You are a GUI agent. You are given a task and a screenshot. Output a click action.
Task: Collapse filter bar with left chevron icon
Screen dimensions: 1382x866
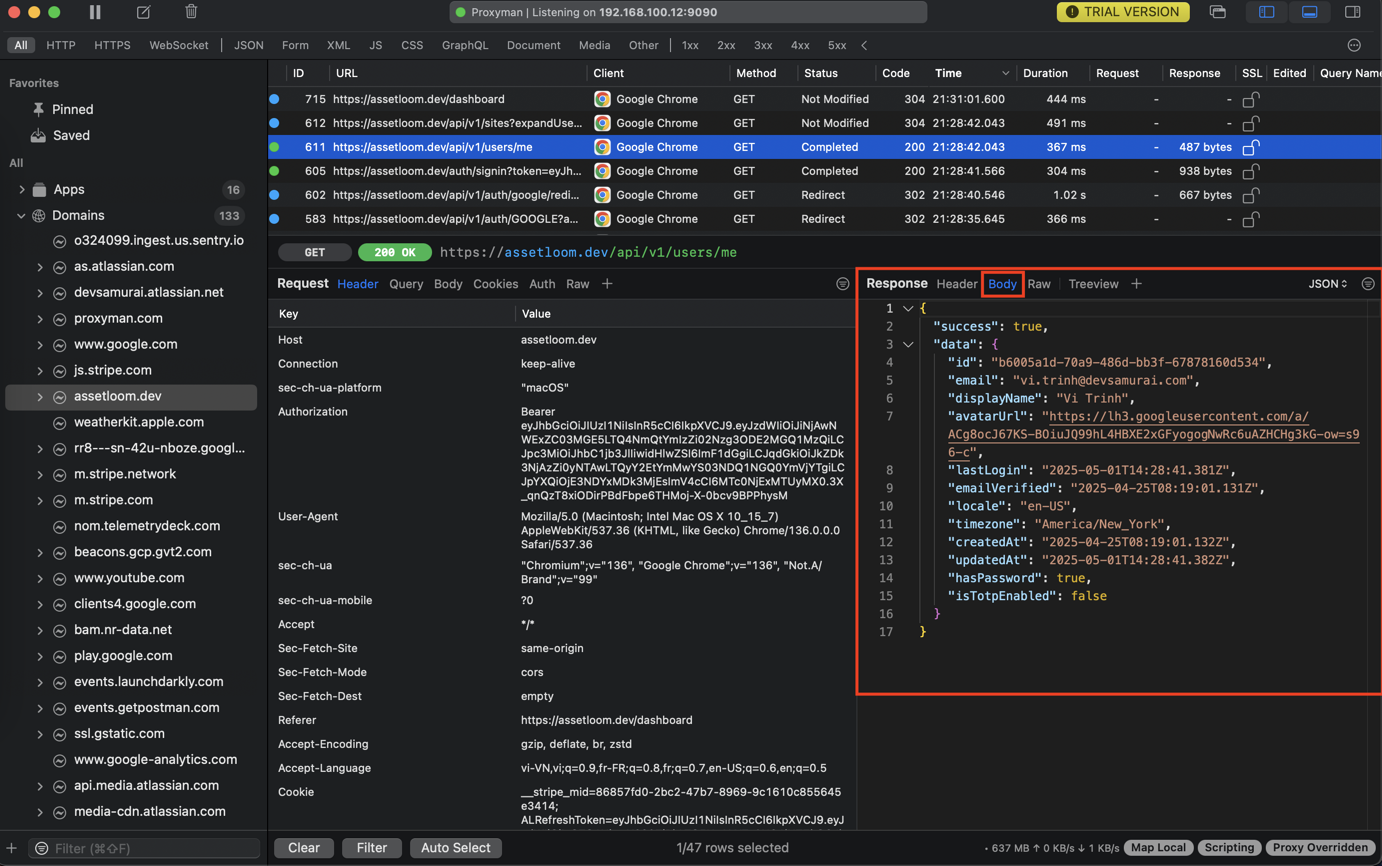click(864, 45)
